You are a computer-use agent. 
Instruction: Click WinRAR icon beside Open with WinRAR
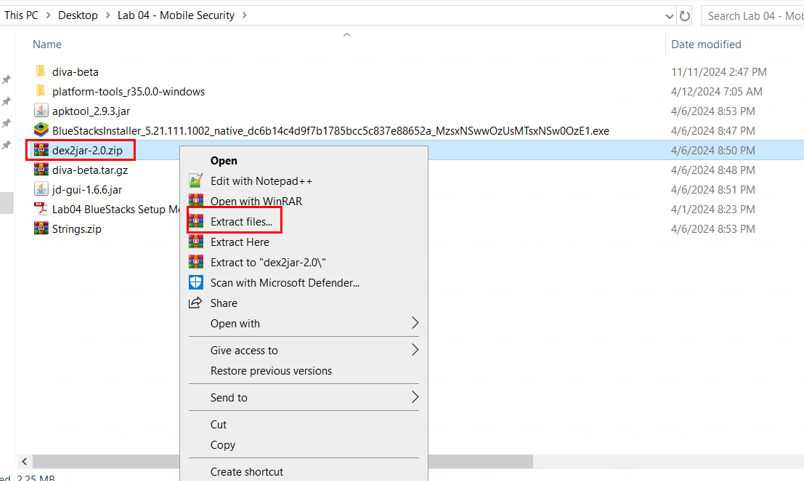coord(195,201)
